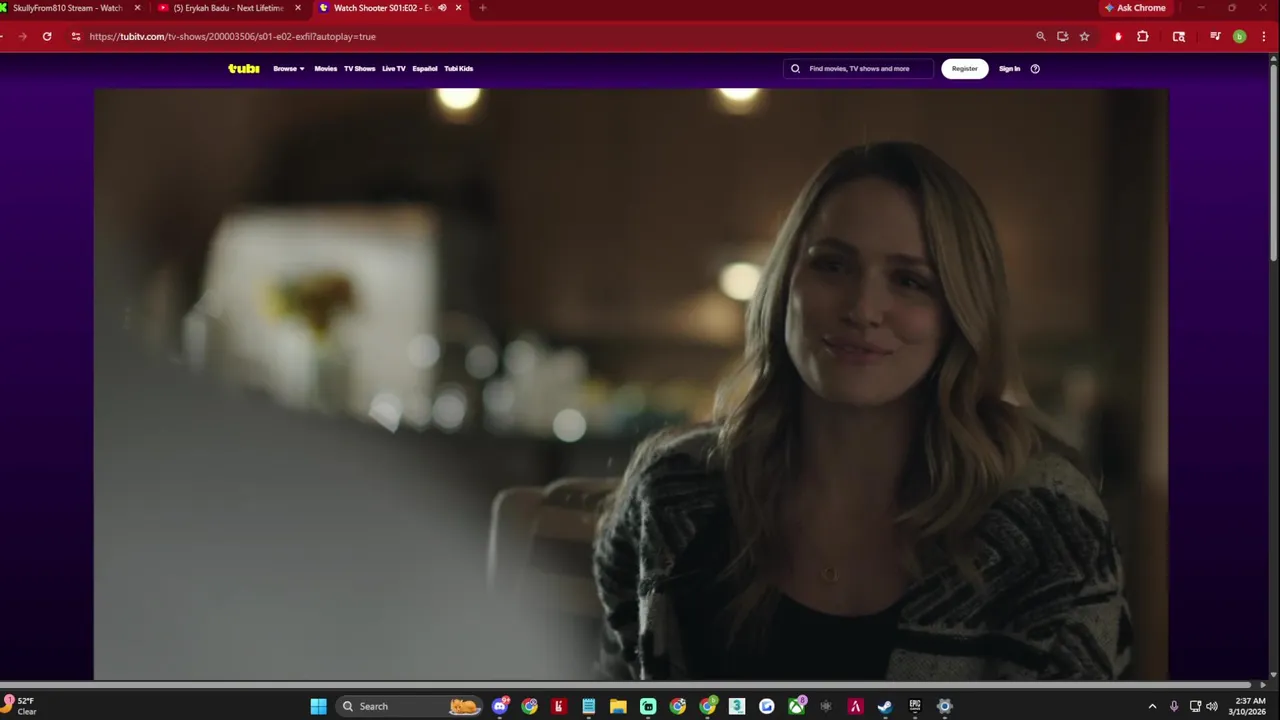Viewport: 1280px width, 720px height.
Task: Show hidden system tray icons
Action: [x=1152, y=706]
